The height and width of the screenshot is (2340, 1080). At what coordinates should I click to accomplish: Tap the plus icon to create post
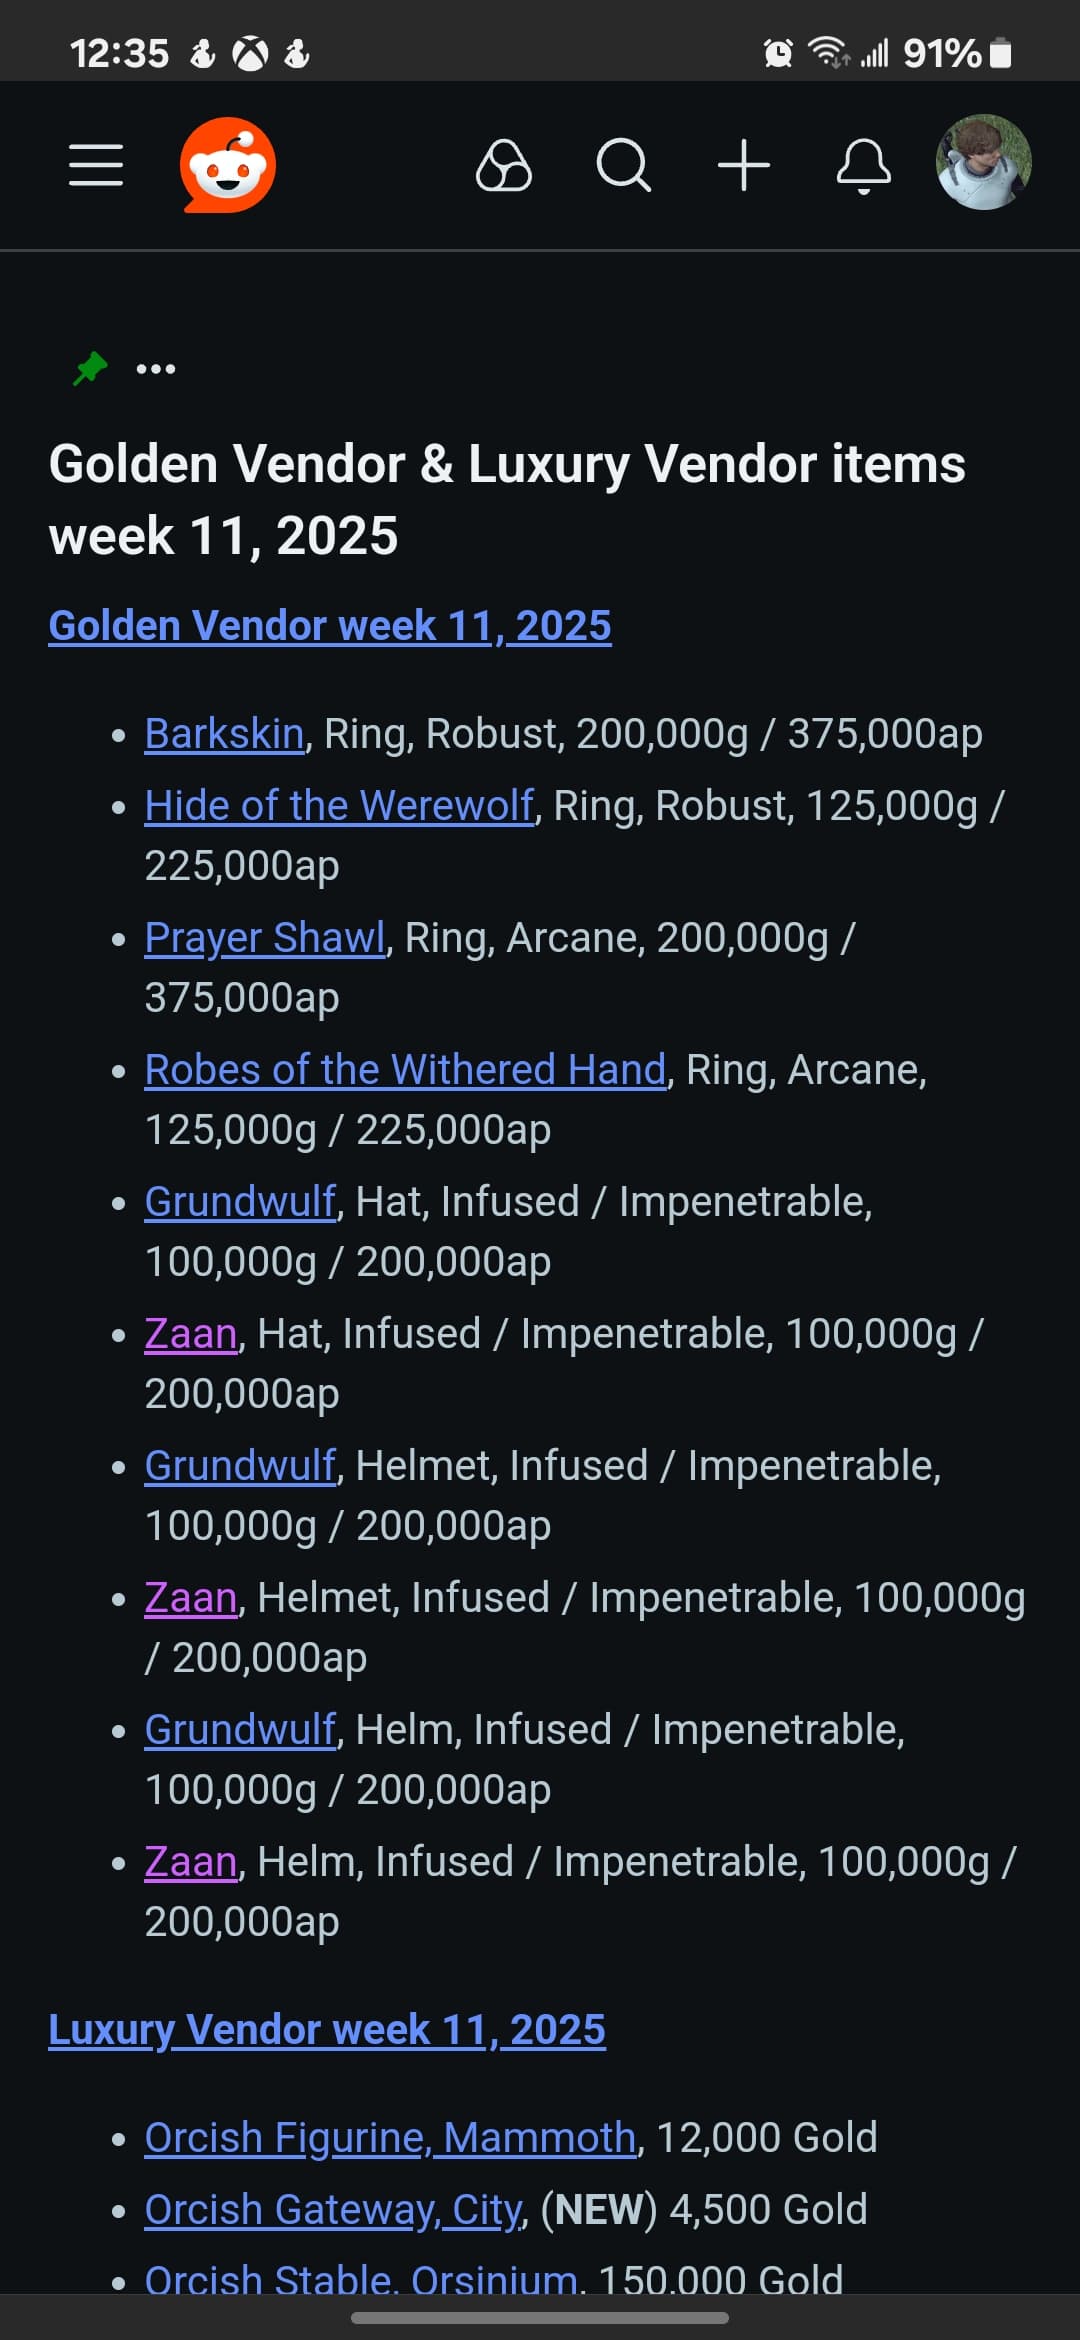click(x=744, y=165)
